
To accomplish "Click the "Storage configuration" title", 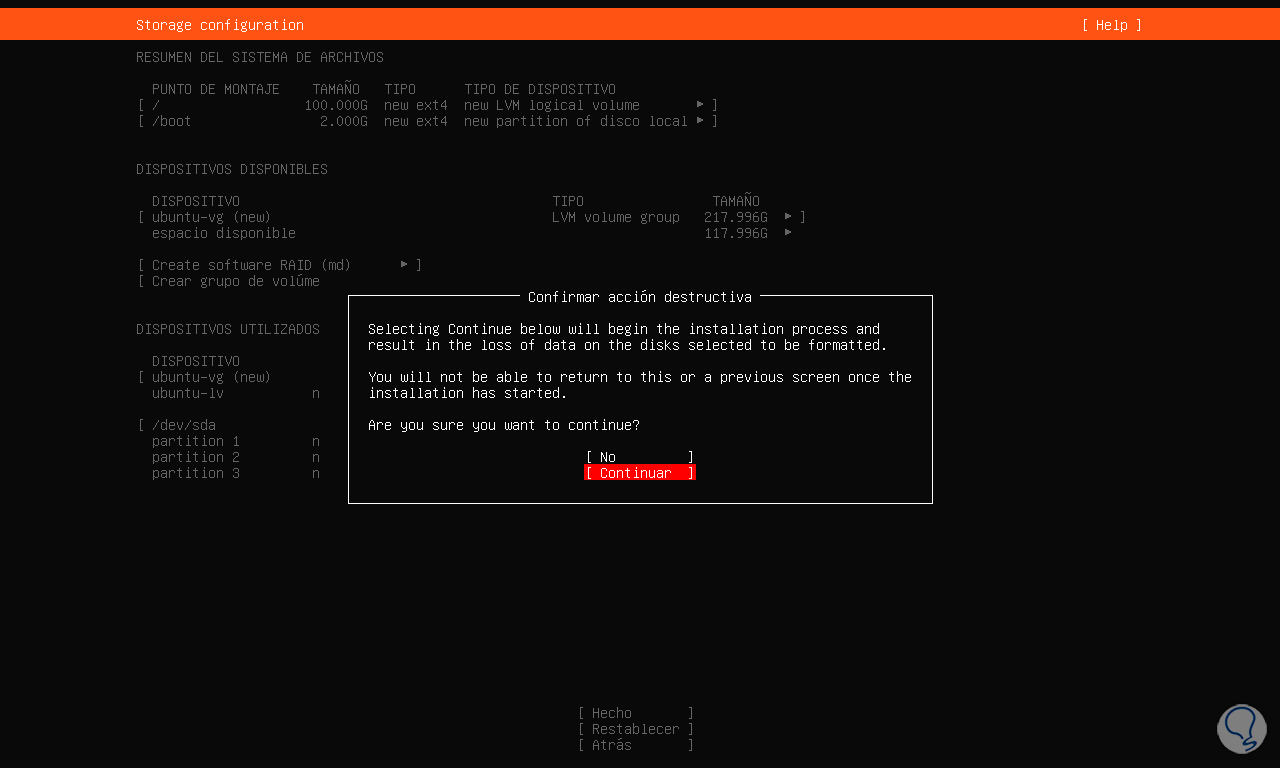I will pyautogui.click(x=220, y=25).
